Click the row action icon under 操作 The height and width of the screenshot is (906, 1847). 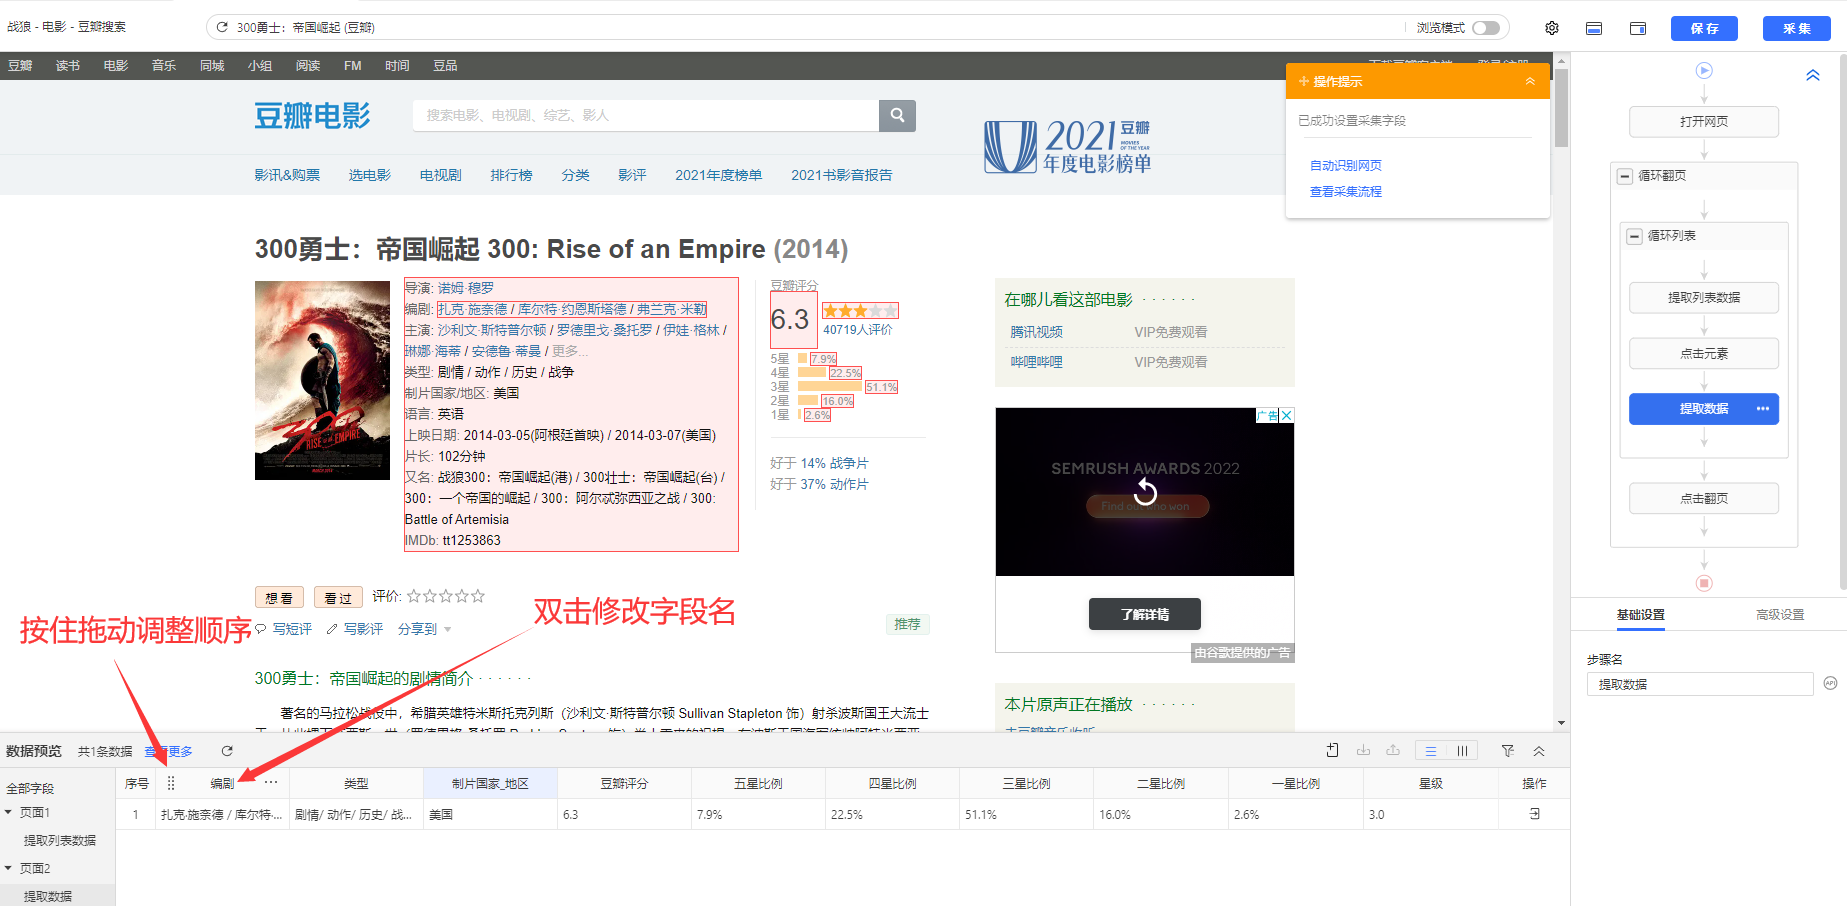1534,814
